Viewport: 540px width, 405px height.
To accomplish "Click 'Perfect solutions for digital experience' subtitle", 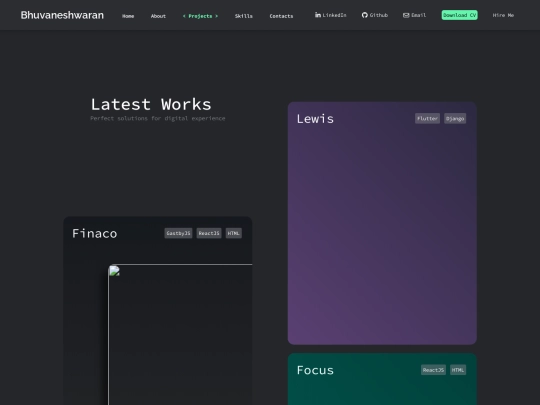I will pyautogui.click(x=158, y=118).
